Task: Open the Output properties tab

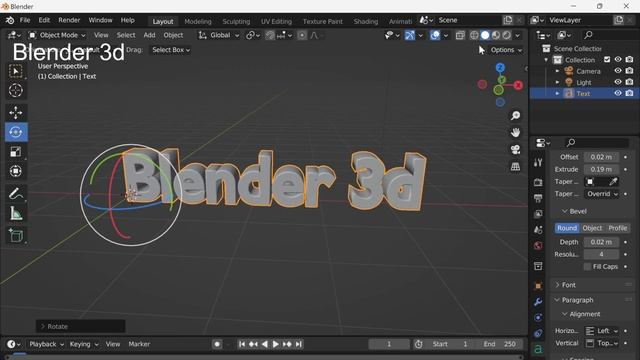Action: pos(538,198)
